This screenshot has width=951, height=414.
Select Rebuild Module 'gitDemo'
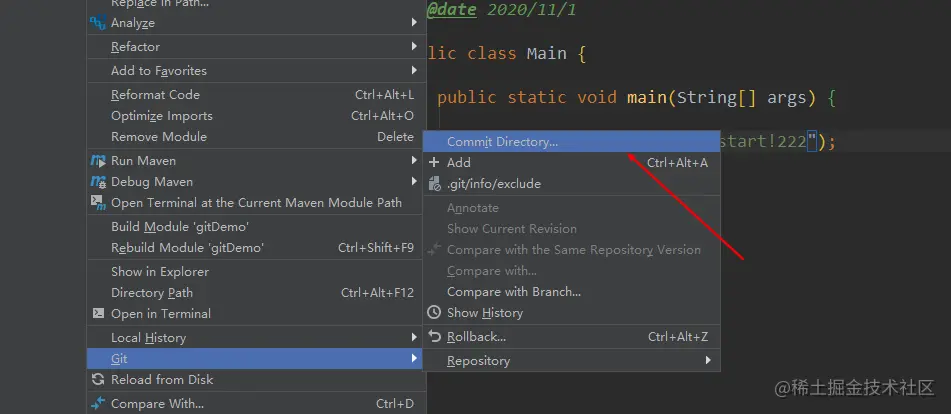coord(255,247)
